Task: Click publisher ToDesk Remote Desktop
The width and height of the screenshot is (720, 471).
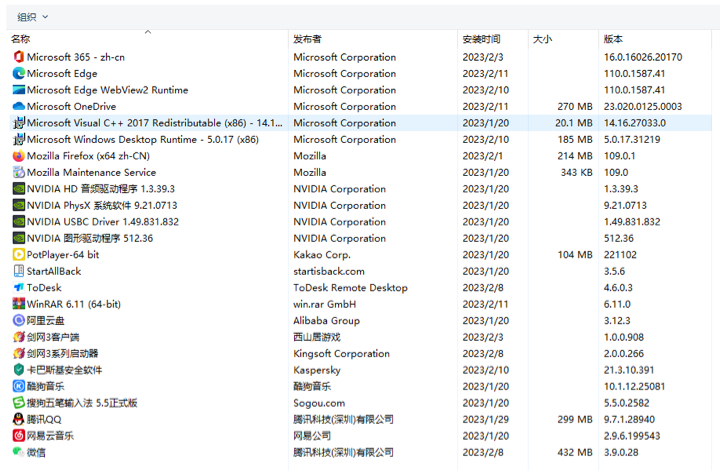Action: point(350,288)
